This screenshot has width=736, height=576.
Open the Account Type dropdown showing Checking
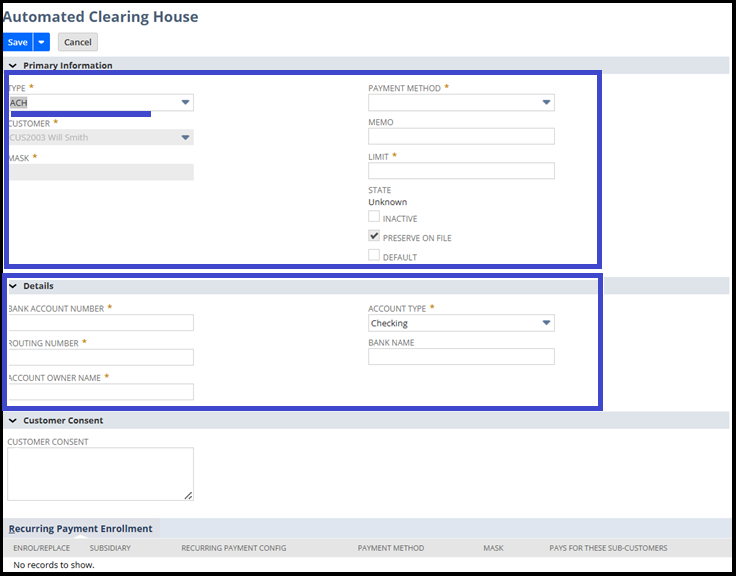point(461,323)
